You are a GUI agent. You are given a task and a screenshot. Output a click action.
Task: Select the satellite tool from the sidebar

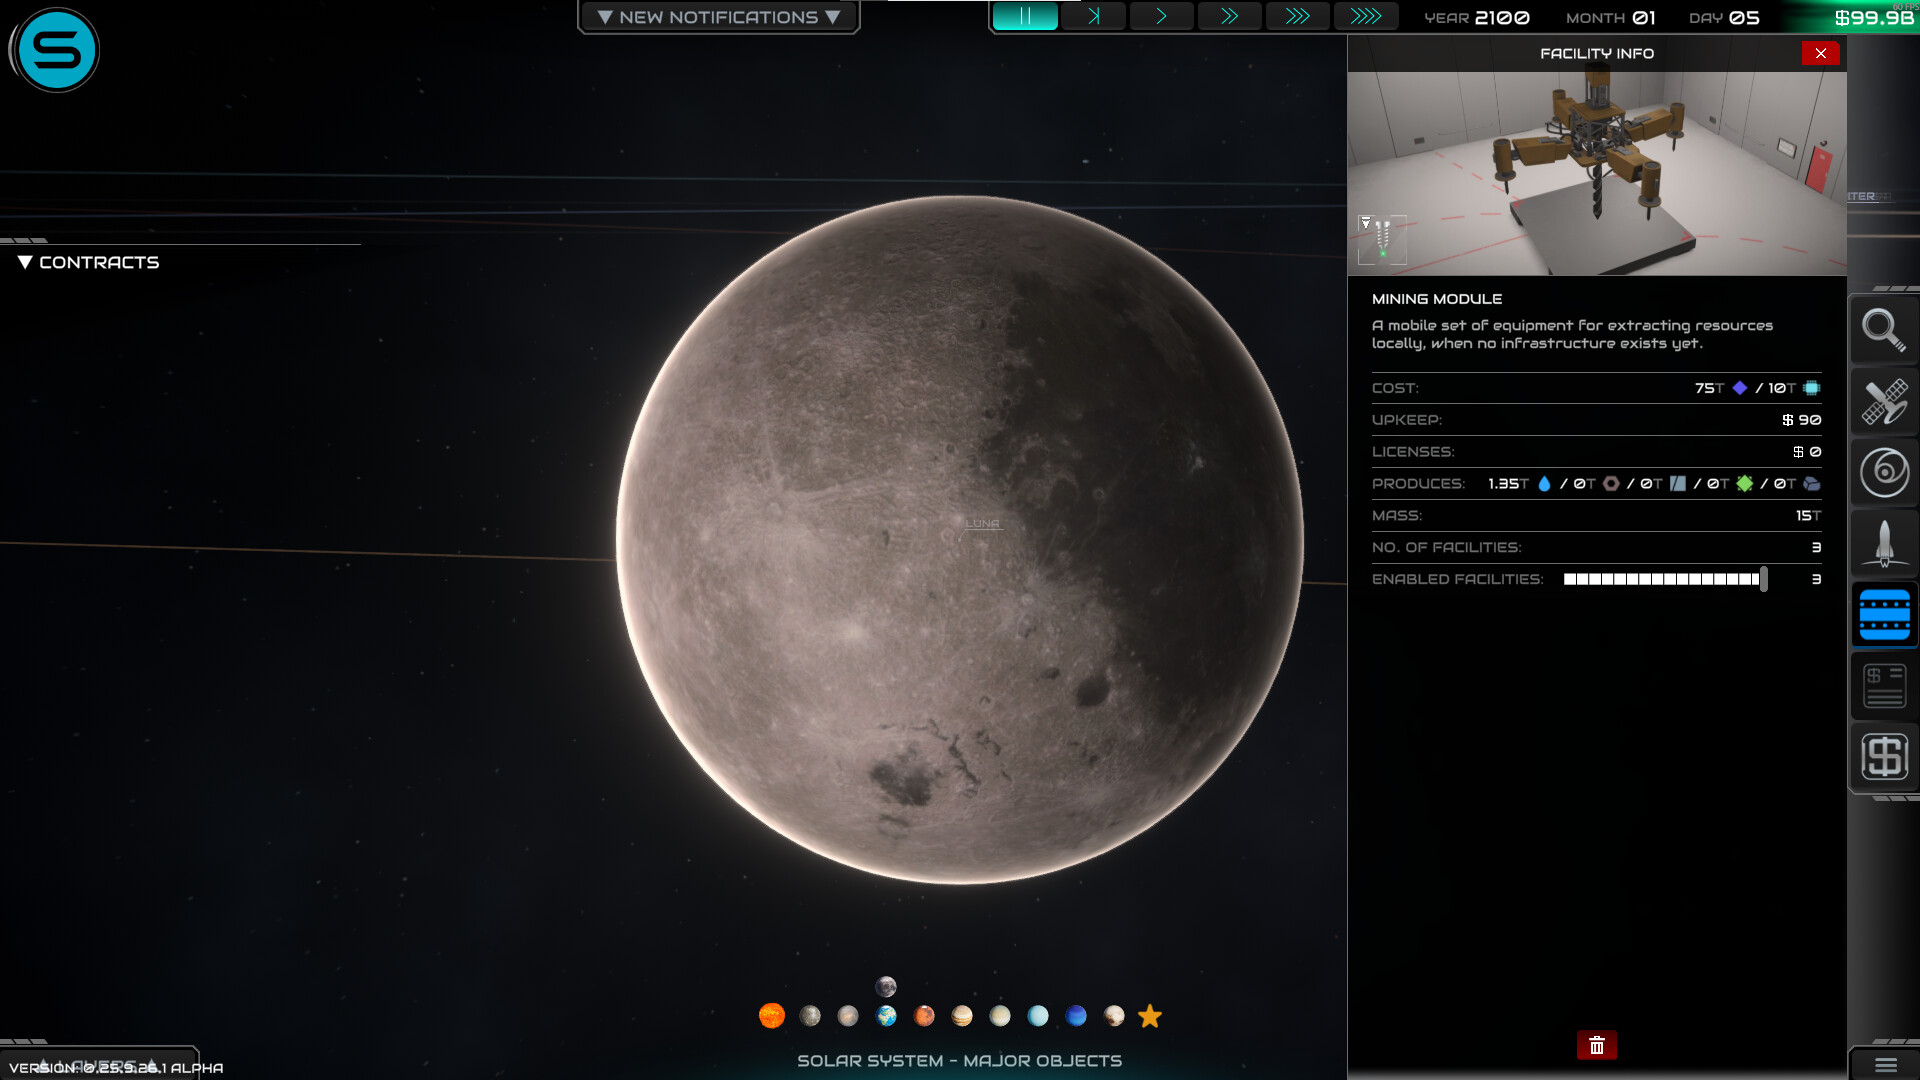tap(1884, 402)
